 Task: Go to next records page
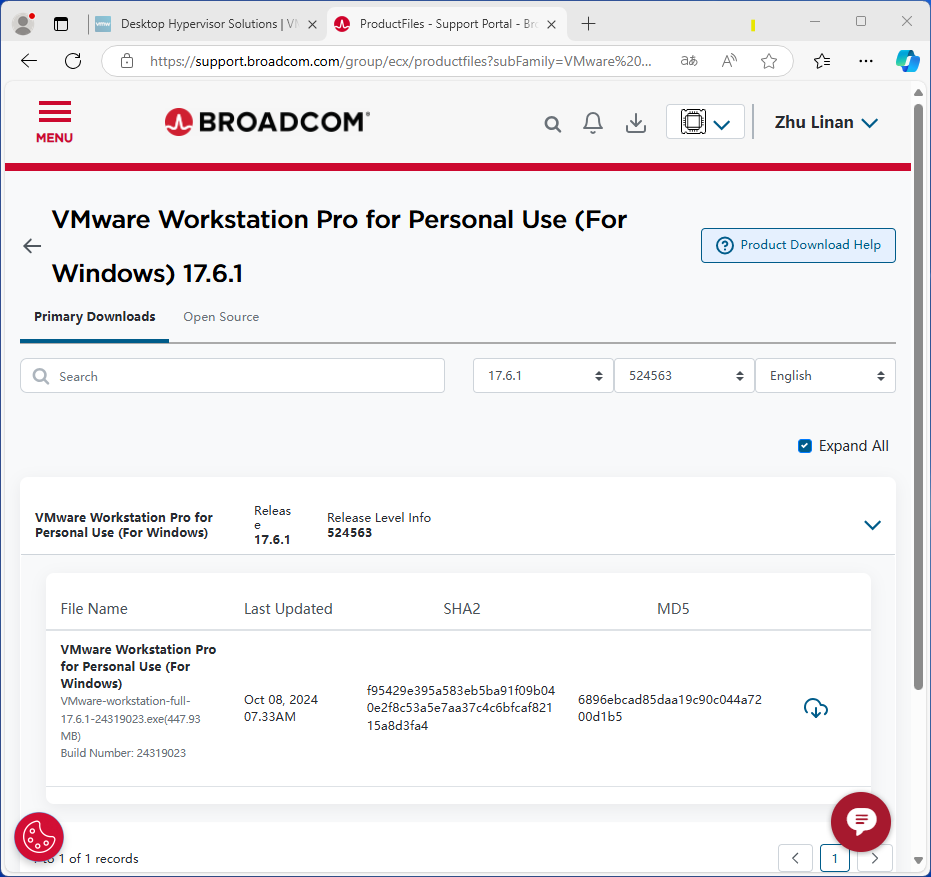875,859
